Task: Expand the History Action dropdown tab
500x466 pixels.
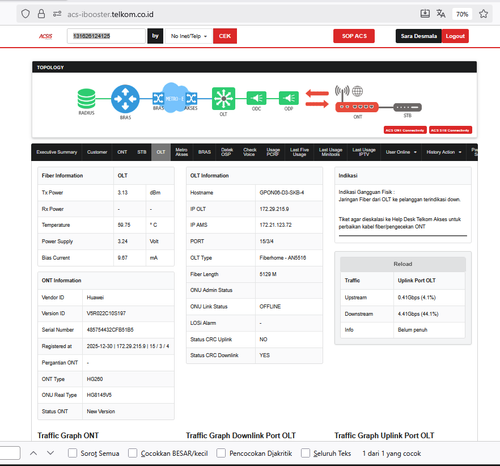Action: (444, 152)
